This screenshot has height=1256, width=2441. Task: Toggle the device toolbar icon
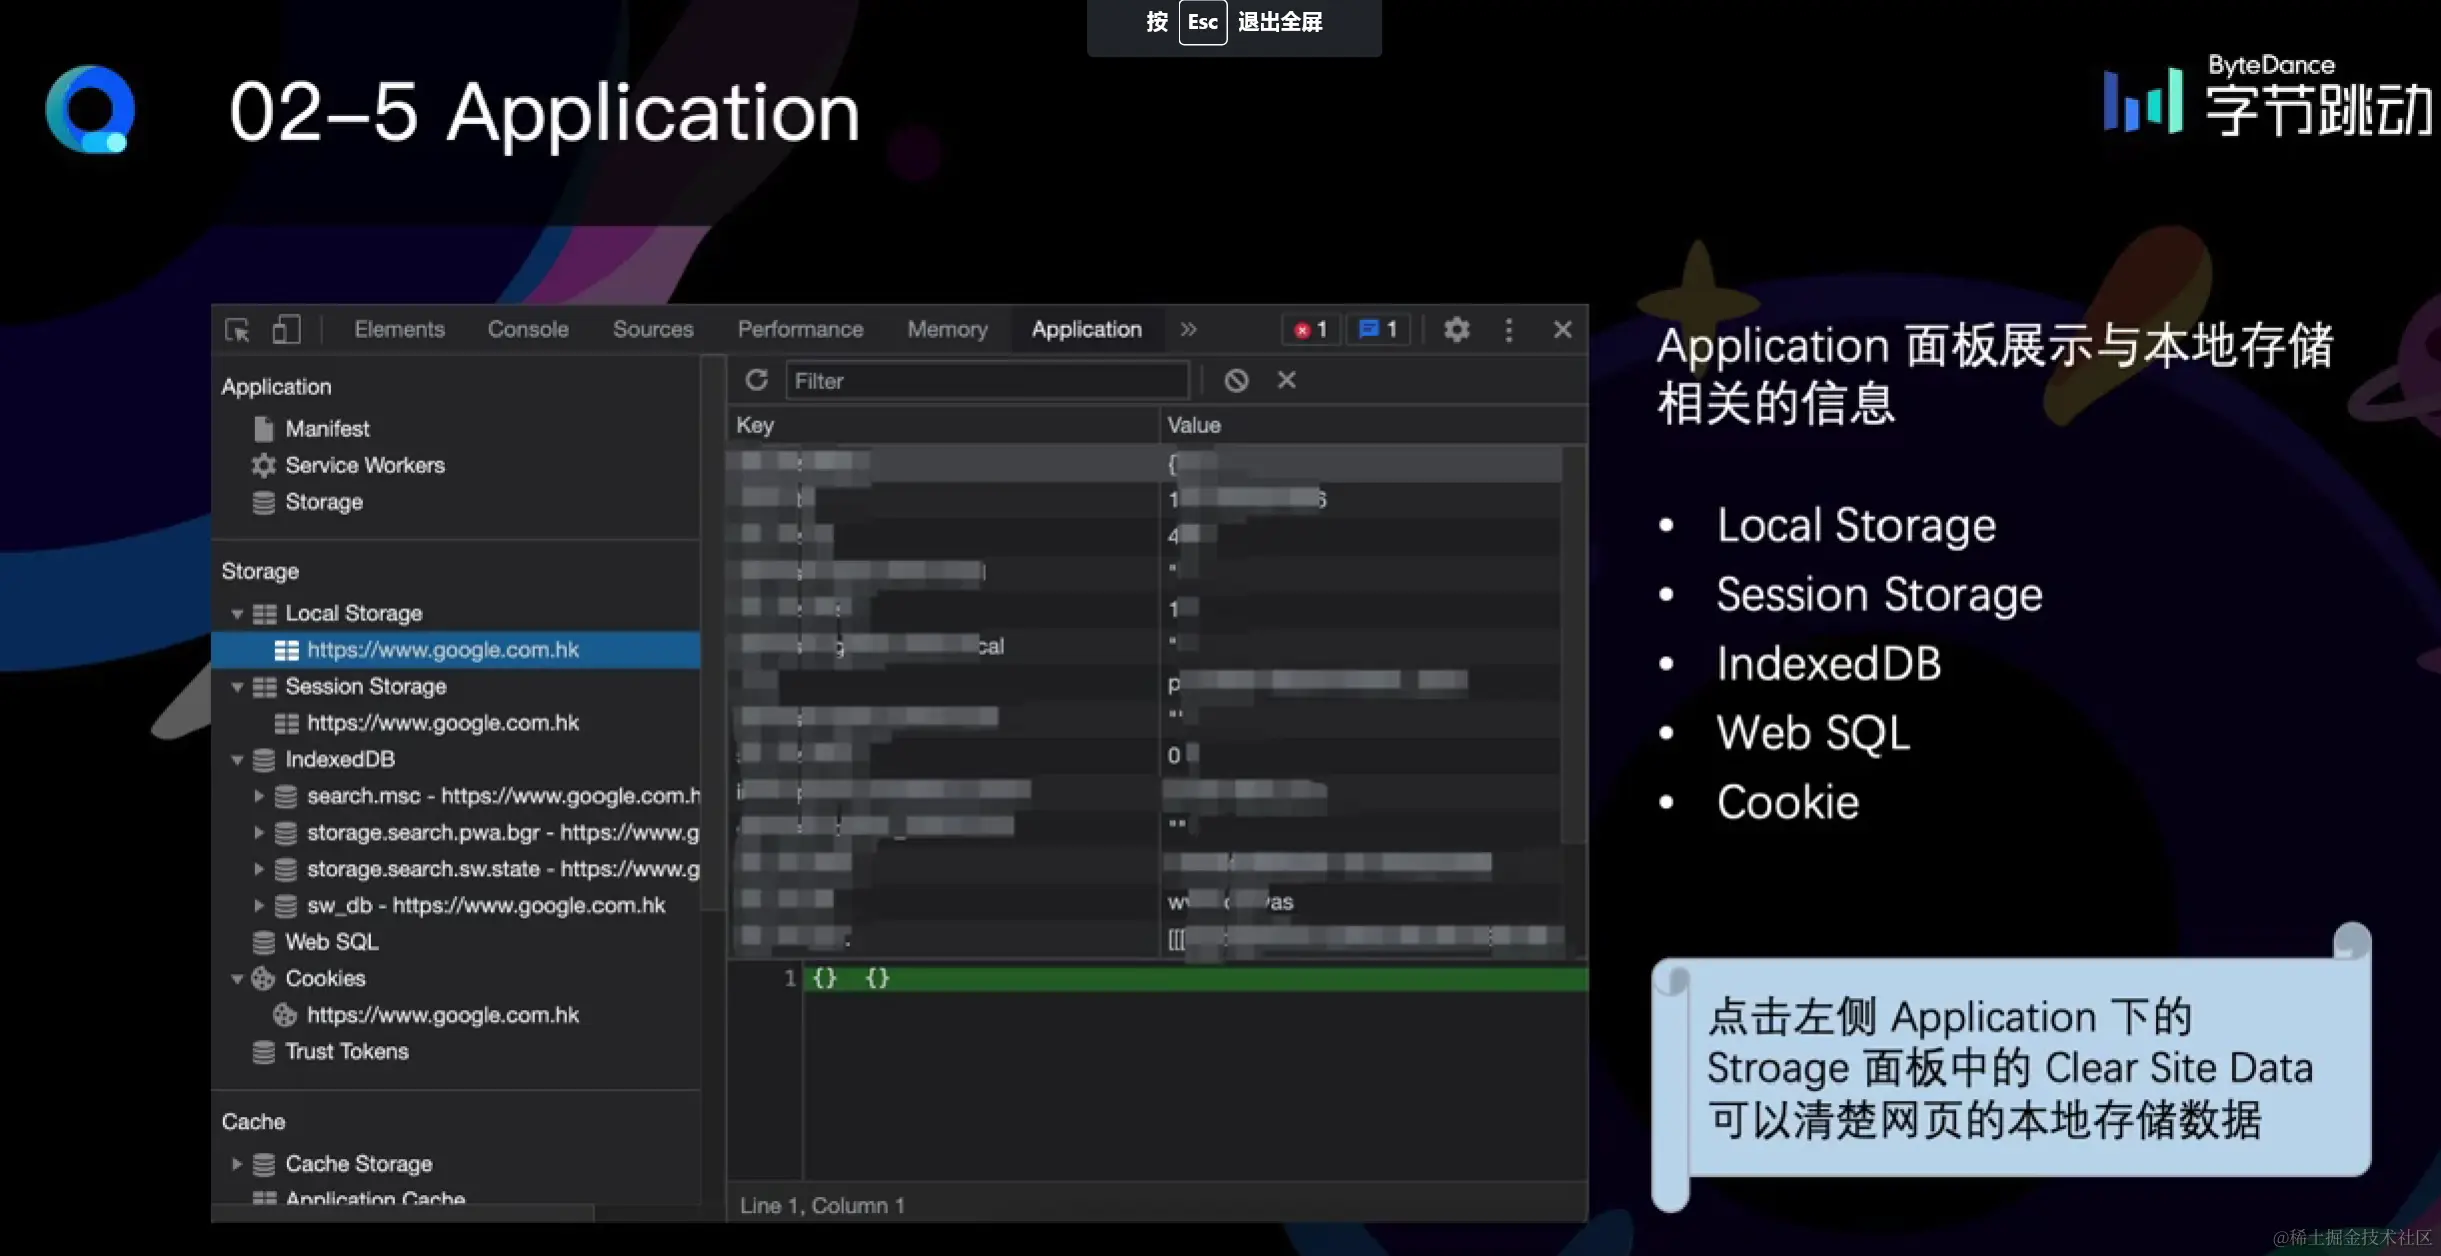pos(286,330)
